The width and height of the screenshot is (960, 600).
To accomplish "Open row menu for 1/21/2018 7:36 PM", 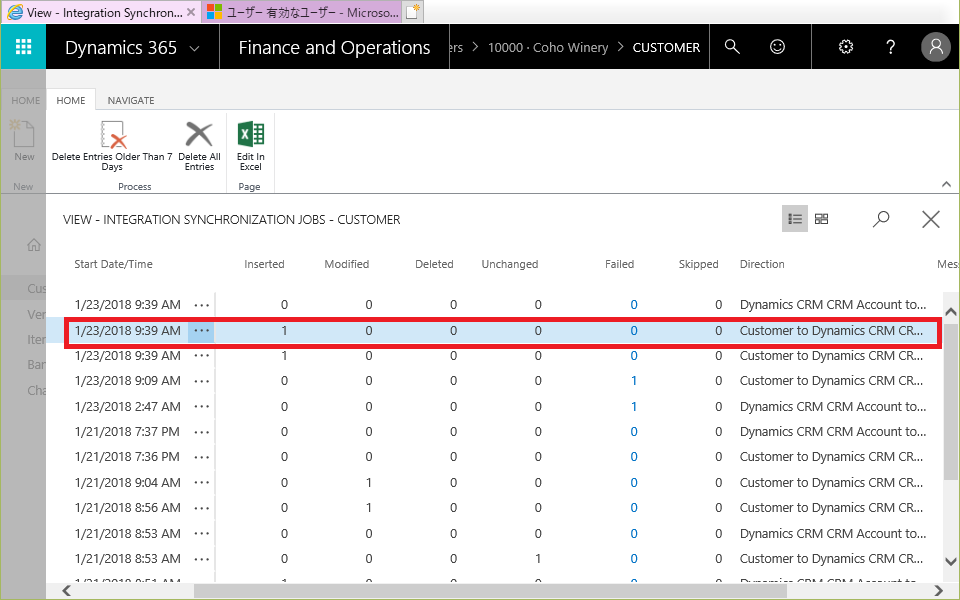I will tap(201, 457).
